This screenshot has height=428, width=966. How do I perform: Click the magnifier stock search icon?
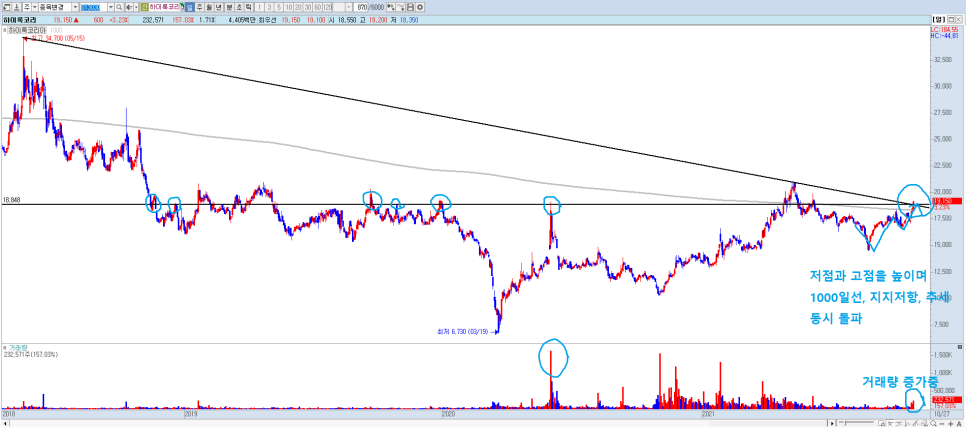coord(119,7)
